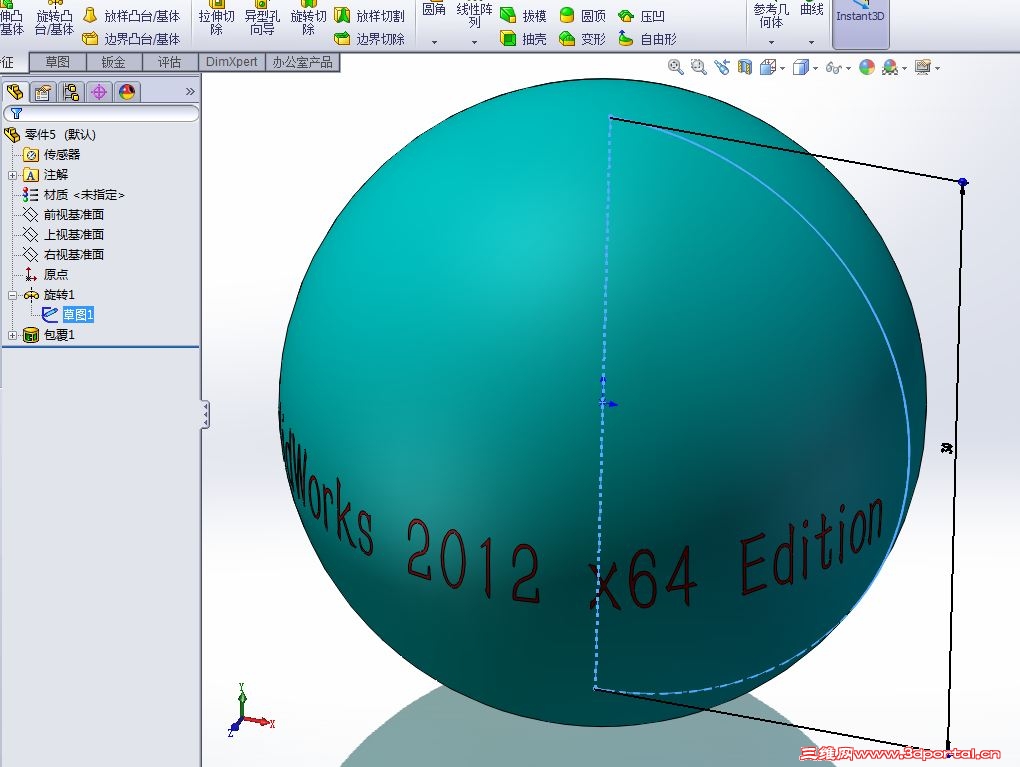Open the 异型孔向导 hole wizard

[262, 18]
